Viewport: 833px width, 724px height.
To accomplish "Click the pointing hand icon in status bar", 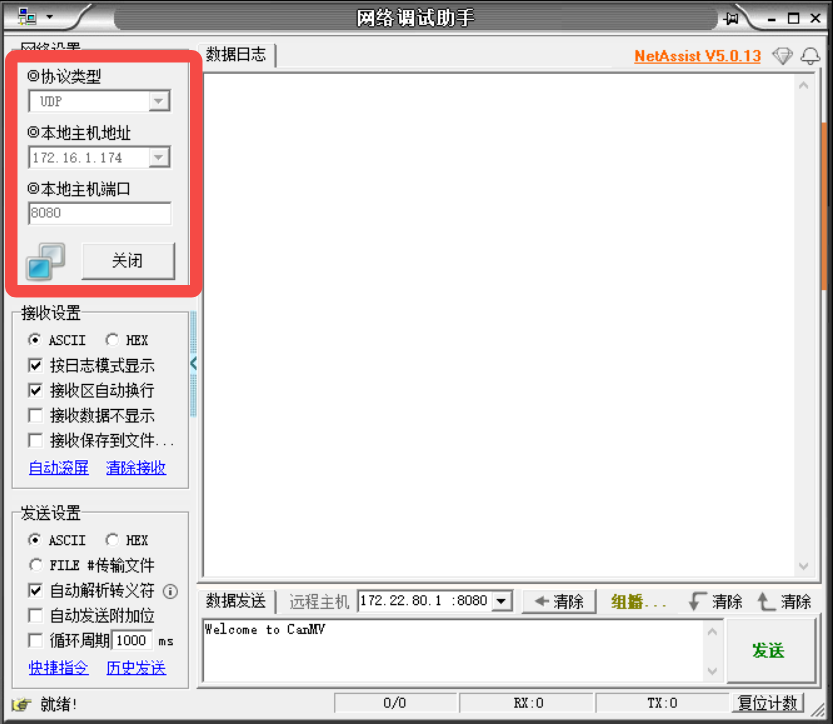I will click(x=21, y=704).
